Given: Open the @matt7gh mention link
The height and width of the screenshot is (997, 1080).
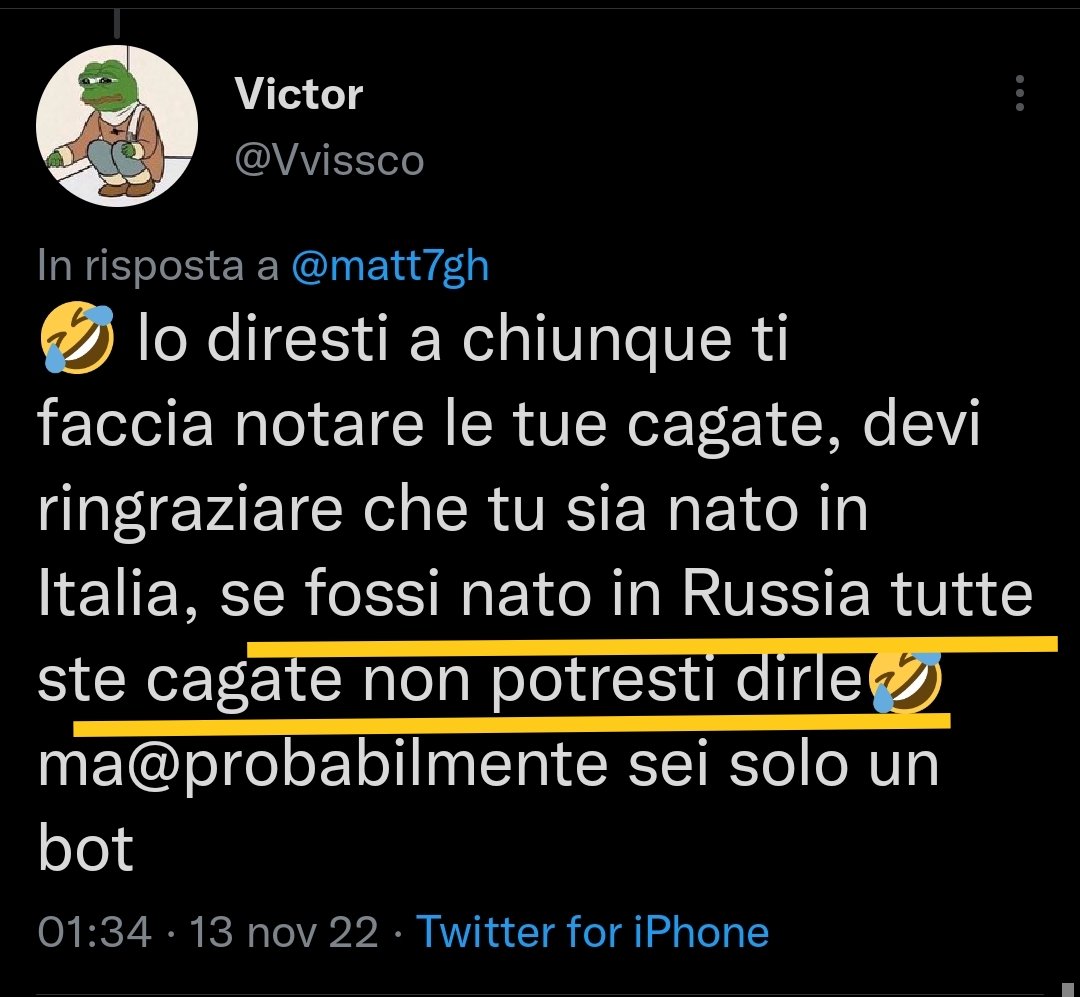Looking at the screenshot, I should click(x=390, y=266).
